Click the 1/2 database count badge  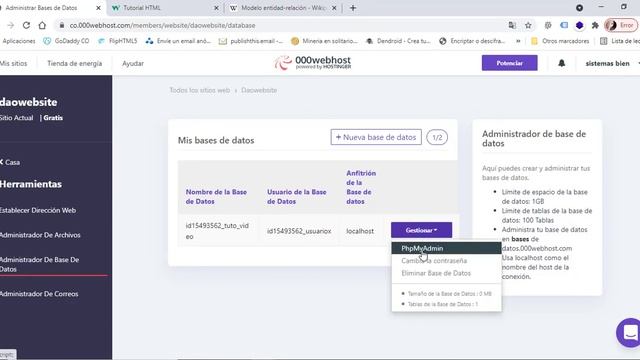pyautogui.click(x=437, y=137)
